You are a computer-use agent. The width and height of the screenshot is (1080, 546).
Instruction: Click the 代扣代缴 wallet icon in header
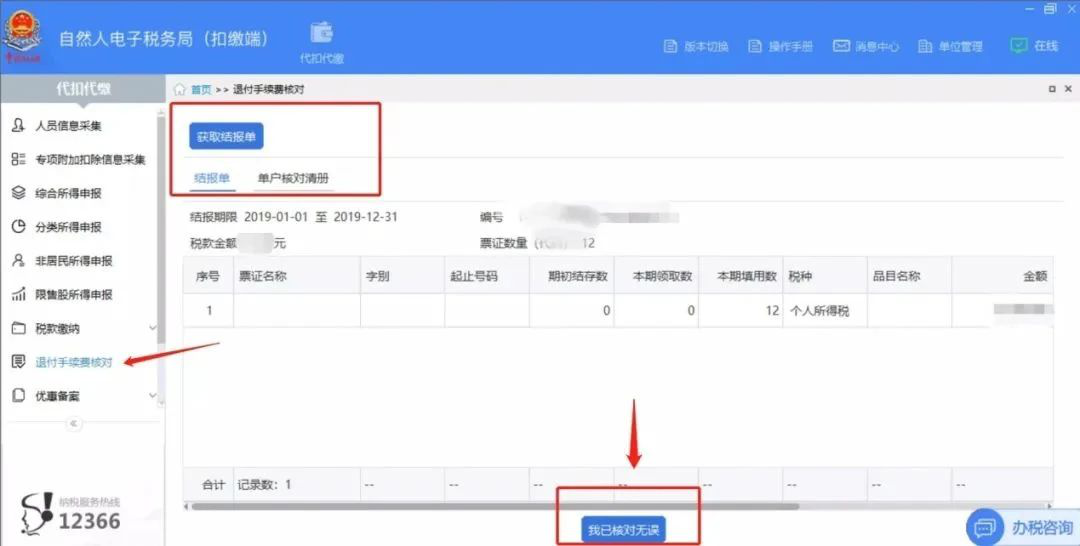click(322, 33)
